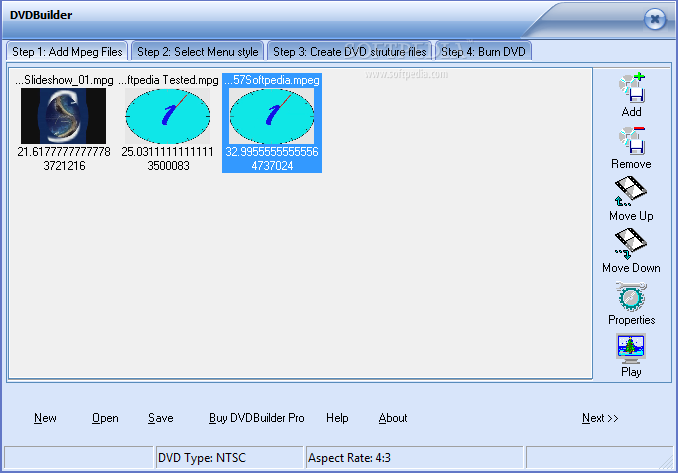Click the Move Up label text

pyautogui.click(x=631, y=216)
